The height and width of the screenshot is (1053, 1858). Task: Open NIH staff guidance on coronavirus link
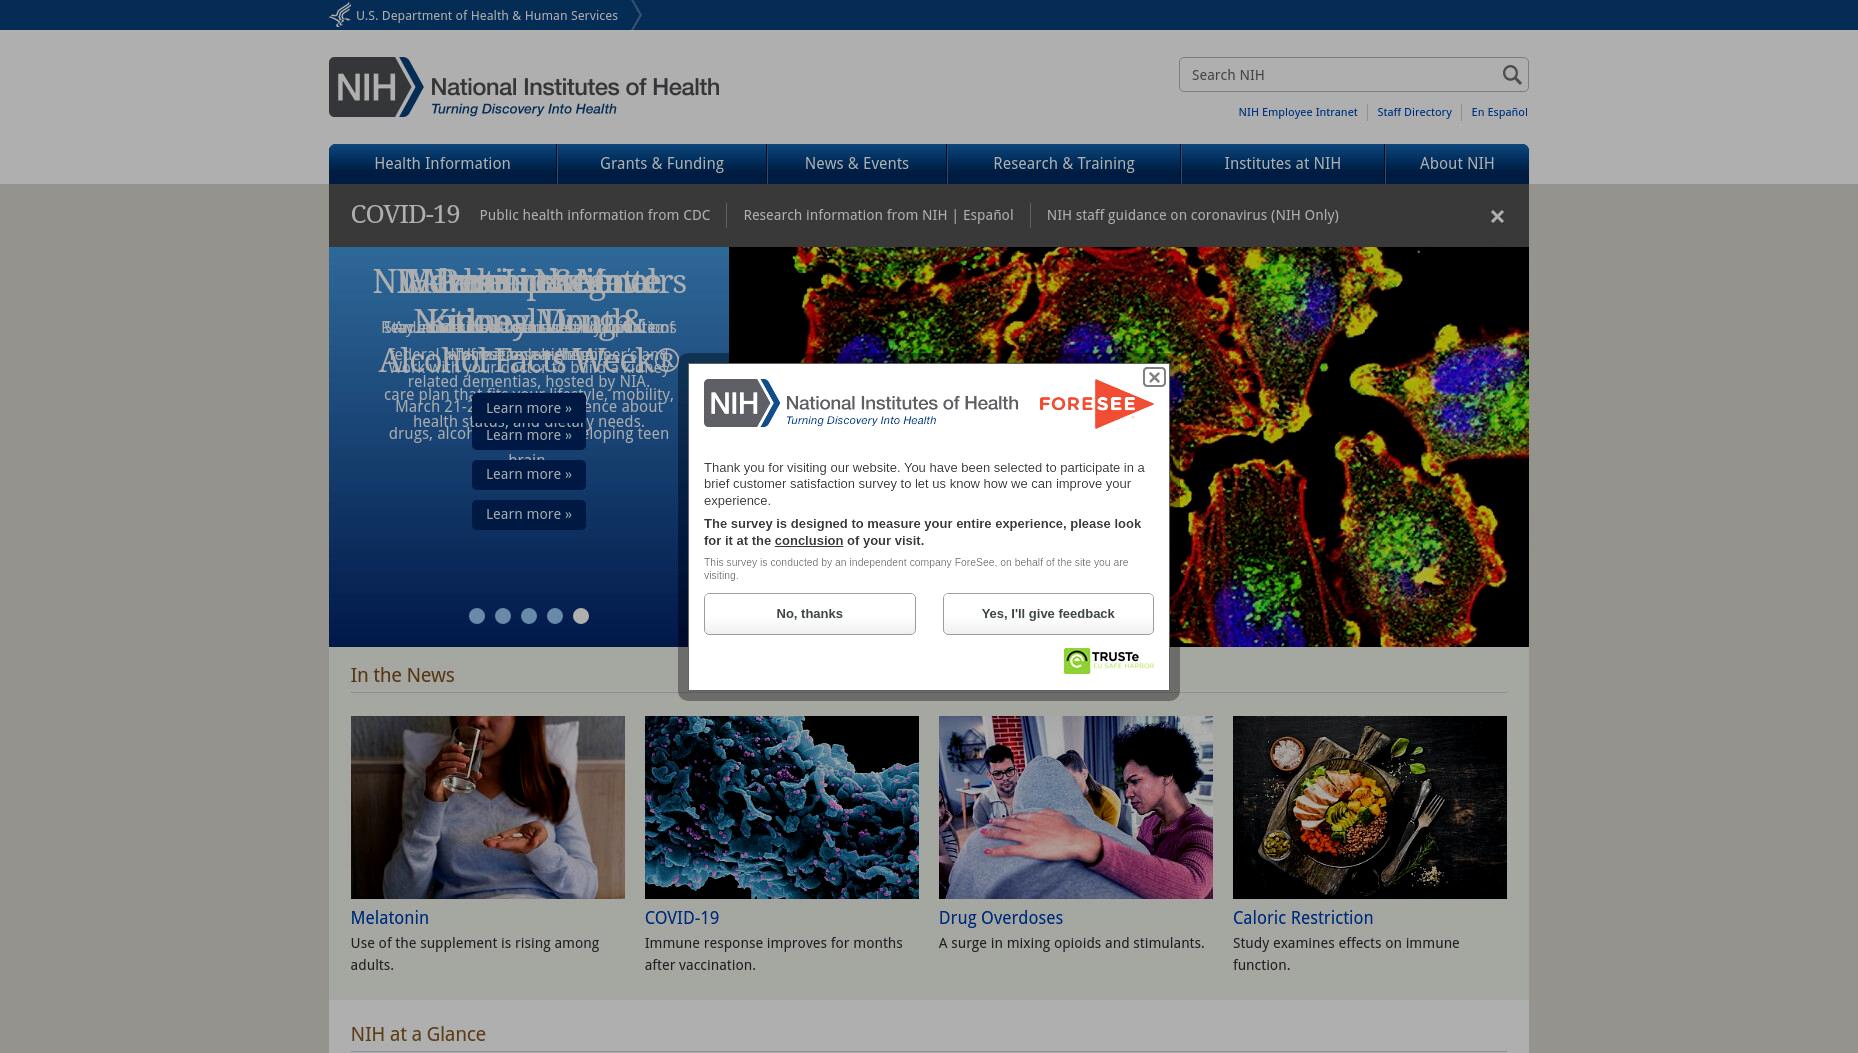(x=1193, y=215)
